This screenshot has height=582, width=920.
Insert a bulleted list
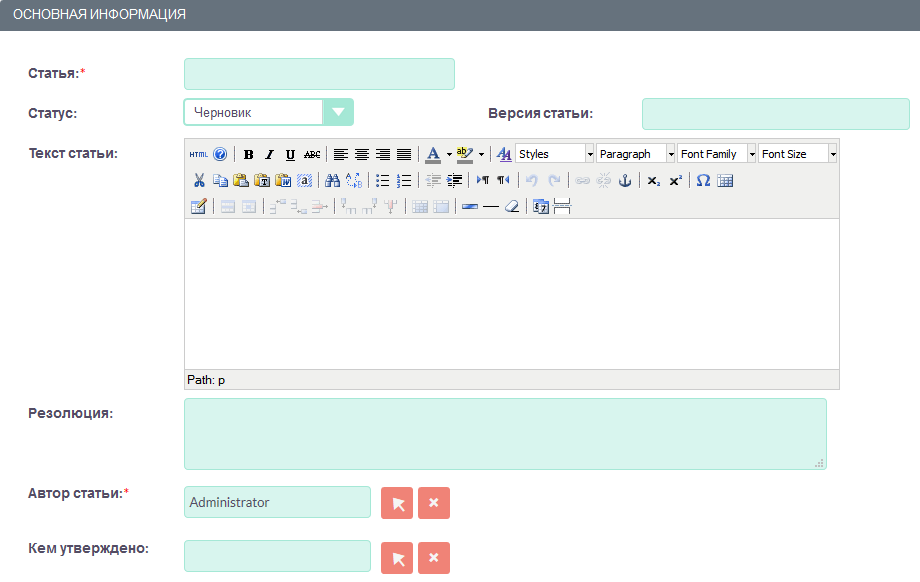click(x=382, y=181)
